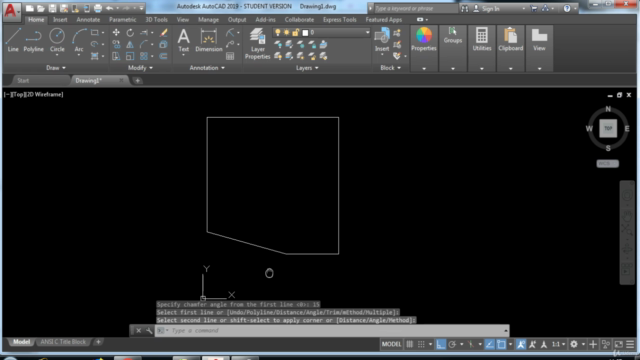Switch to ANSI C Title Block layout tab
Screen dimensions: 640x360
[x=63, y=342]
